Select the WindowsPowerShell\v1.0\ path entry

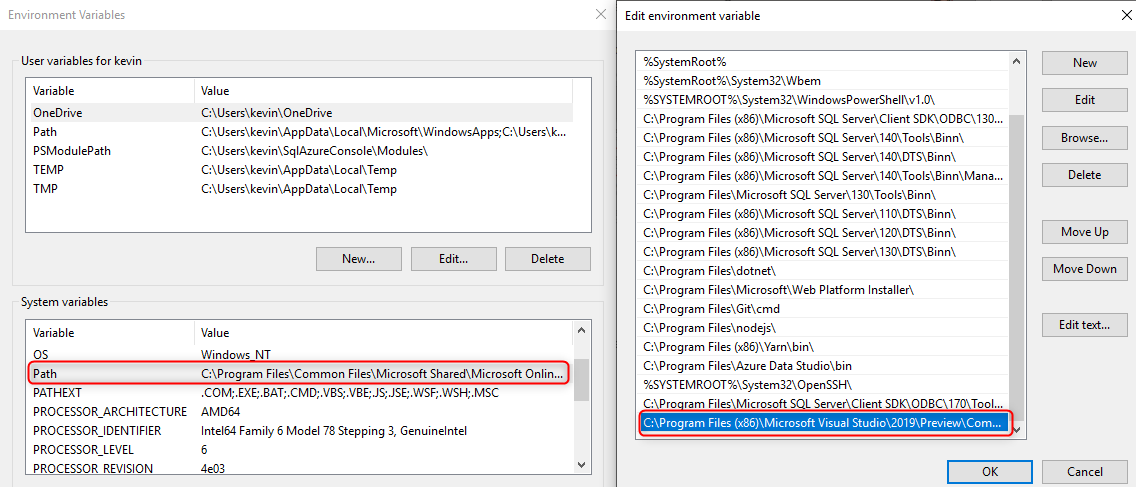point(822,99)
